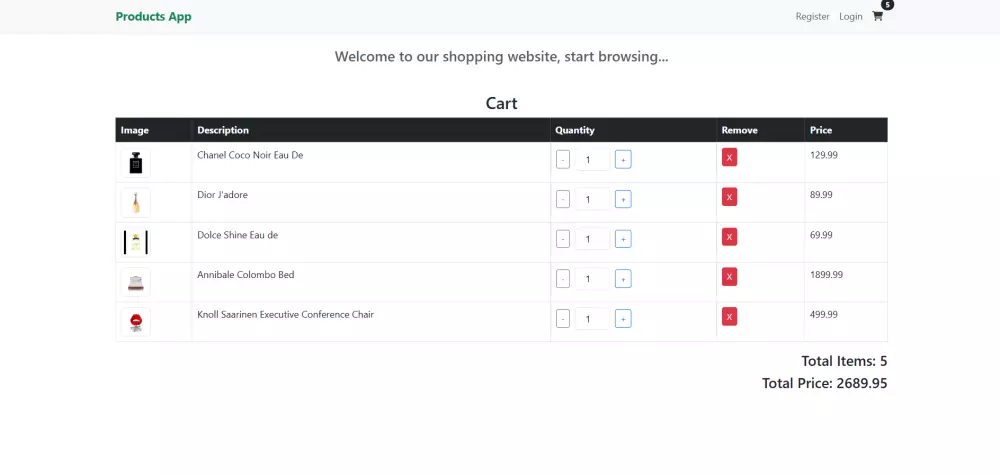Increase Dior J'adore quantity with plus

622,199
